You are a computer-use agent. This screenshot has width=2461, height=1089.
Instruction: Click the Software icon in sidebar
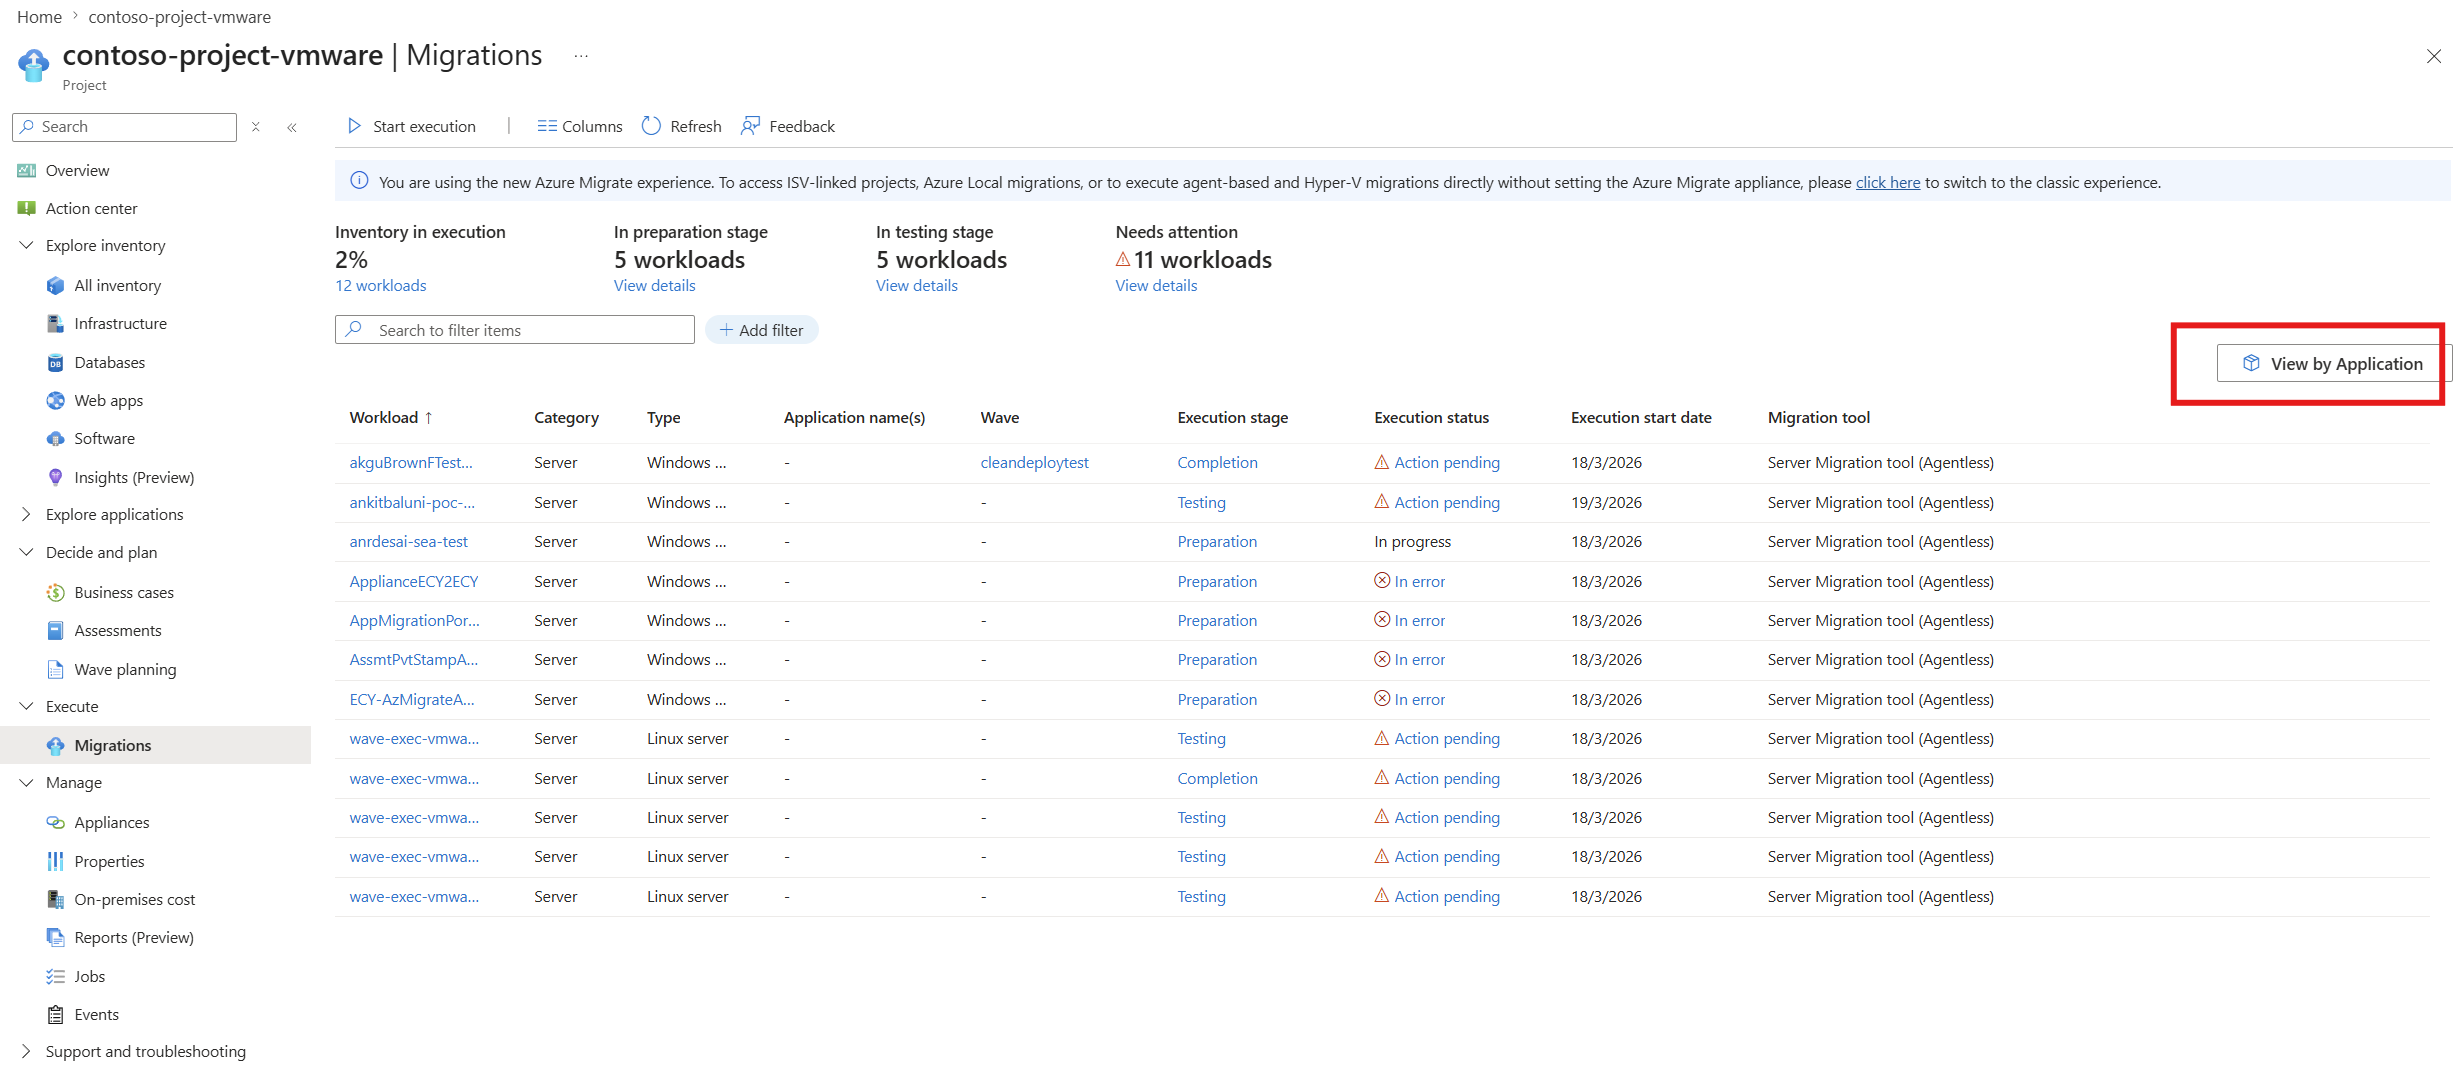56,439
